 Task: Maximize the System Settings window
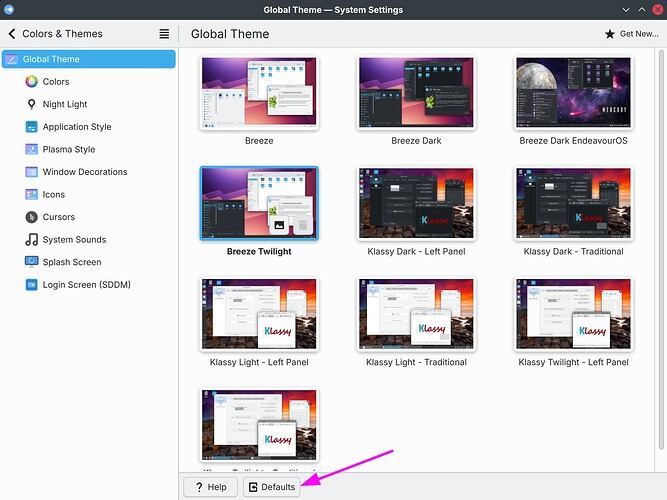(641, 9)
